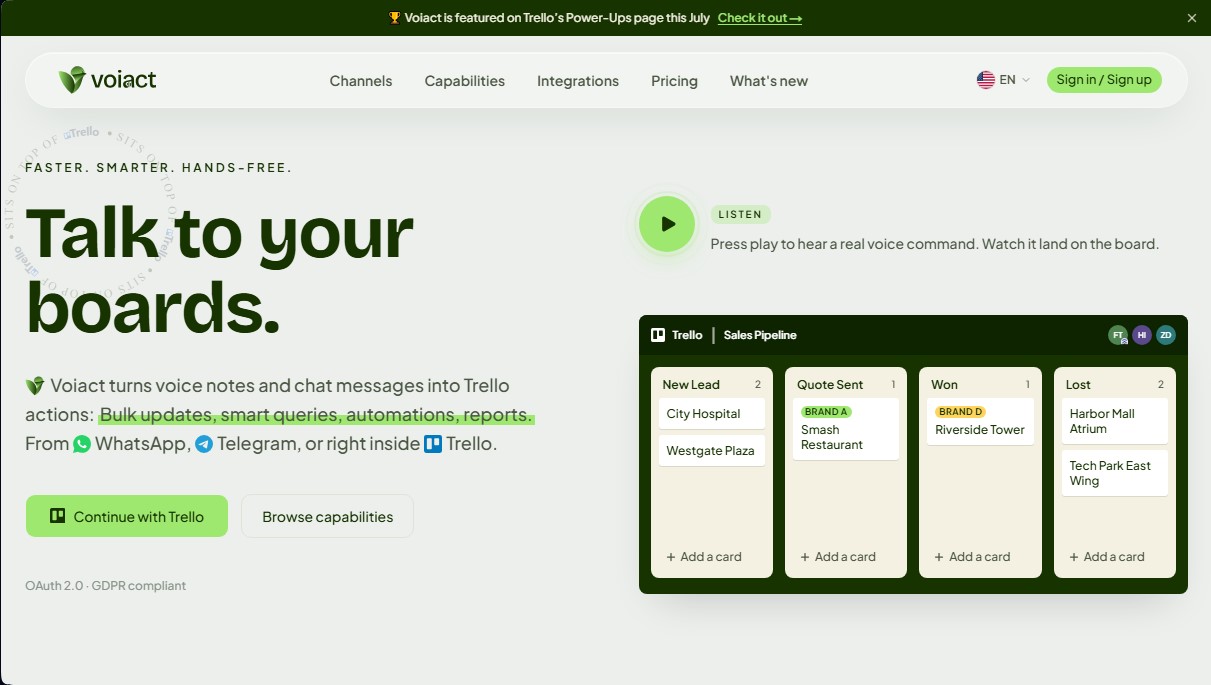Open the Westgate Plaza card

coord(712,451)
